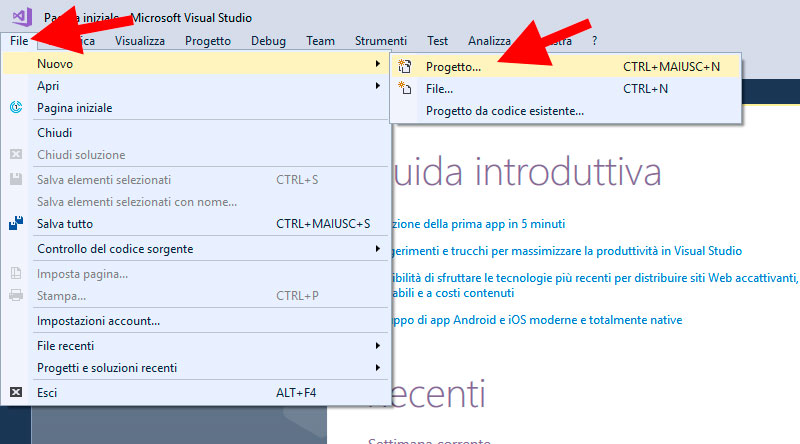Image resolution: width=800 pixels, height=444 pixels.
Task: Open the Test menu
Action: click(x=437, y=41)
